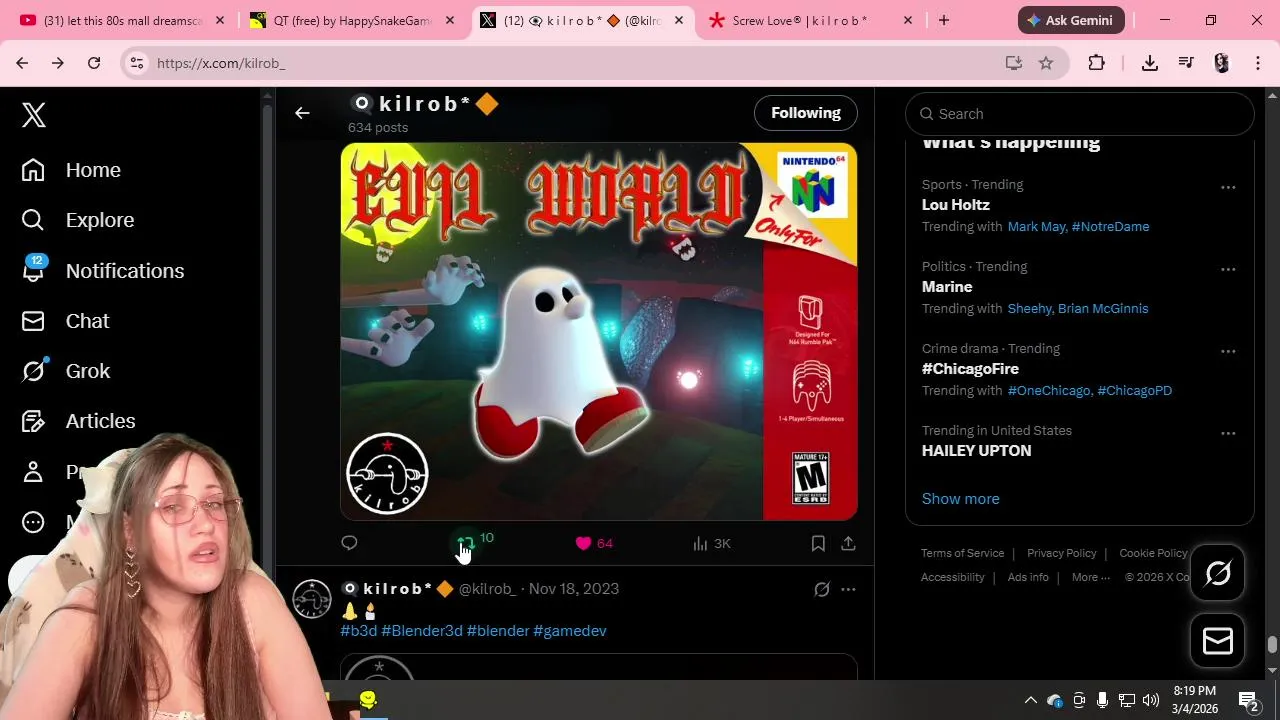This screenshot has height=720, width=1280.
Task: Click the Following button
Action: (806, 113)
